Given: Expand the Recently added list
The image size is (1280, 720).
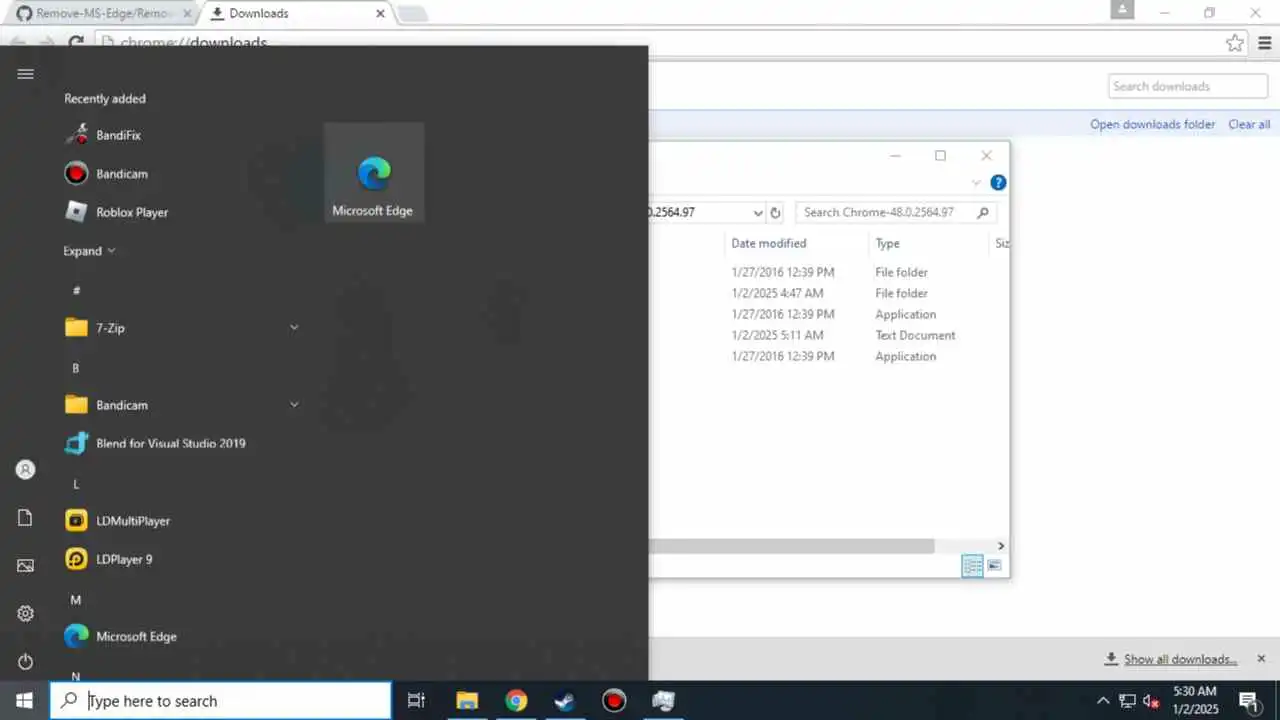Looking at the screenshot, I should coord(89,251).
